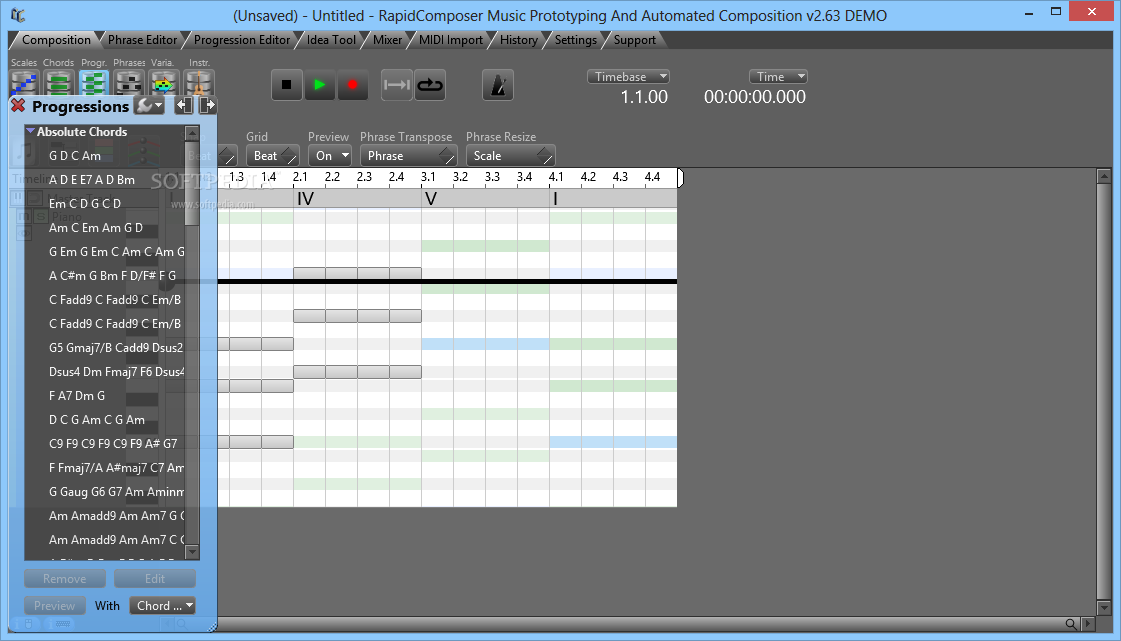
Task: Switch to the Phrase Editor tab
Action: pyautogui.click(x=142, y=40)
